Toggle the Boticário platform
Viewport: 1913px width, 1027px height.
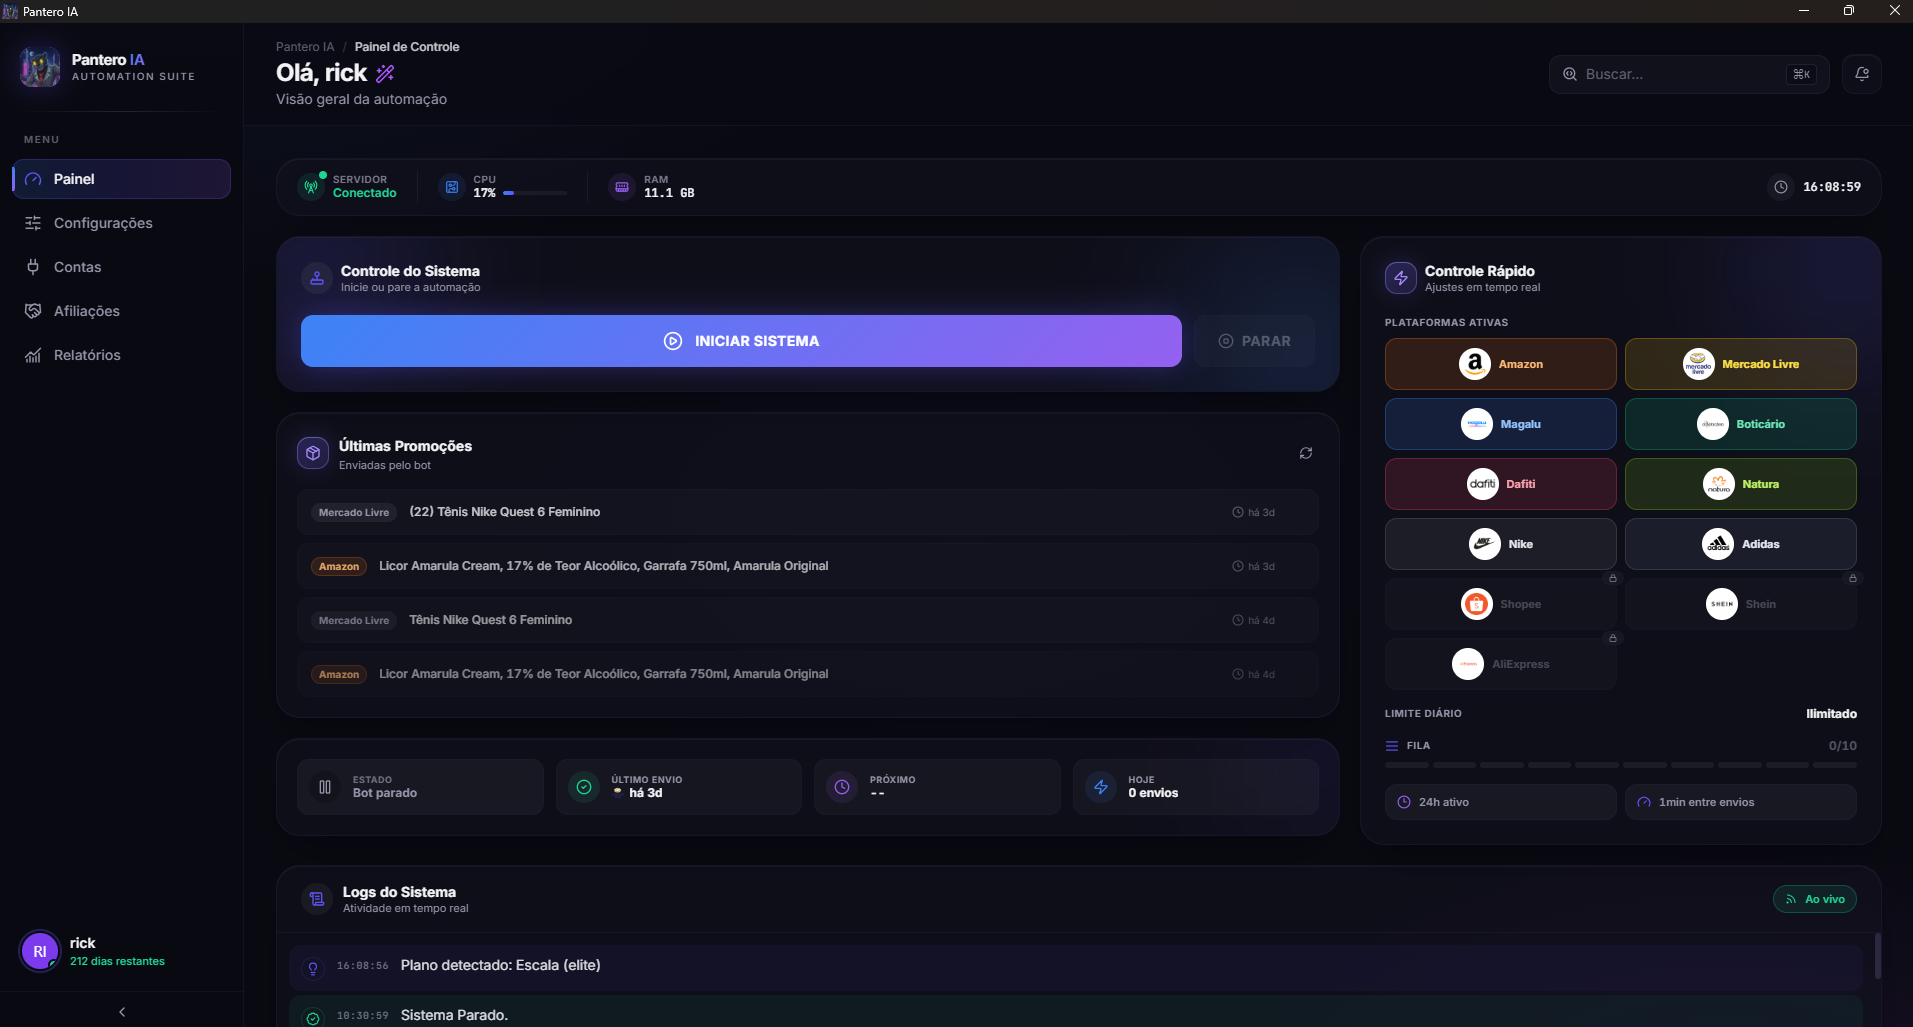point(1740,424)
